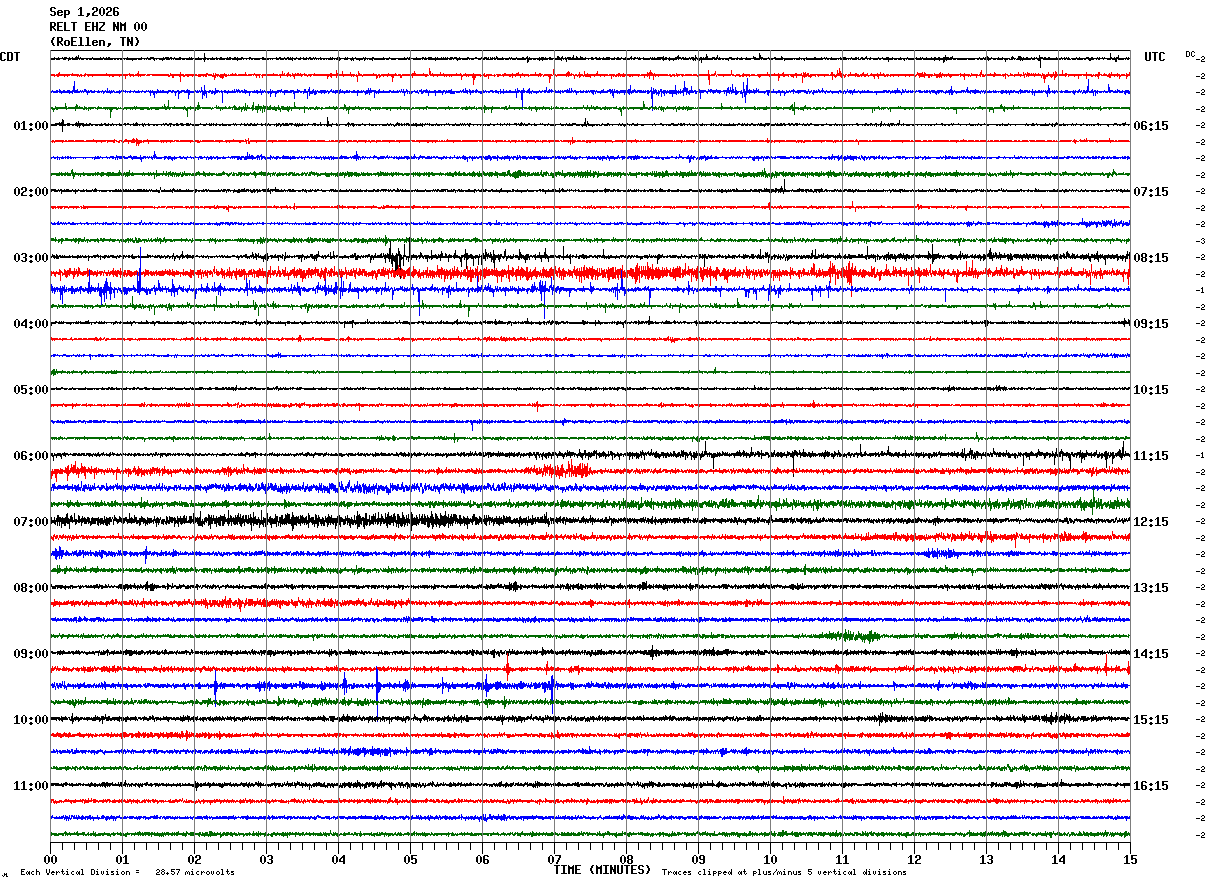Click the DC column header label
The image size is (1210, 886).
[x=1190, y=54]
